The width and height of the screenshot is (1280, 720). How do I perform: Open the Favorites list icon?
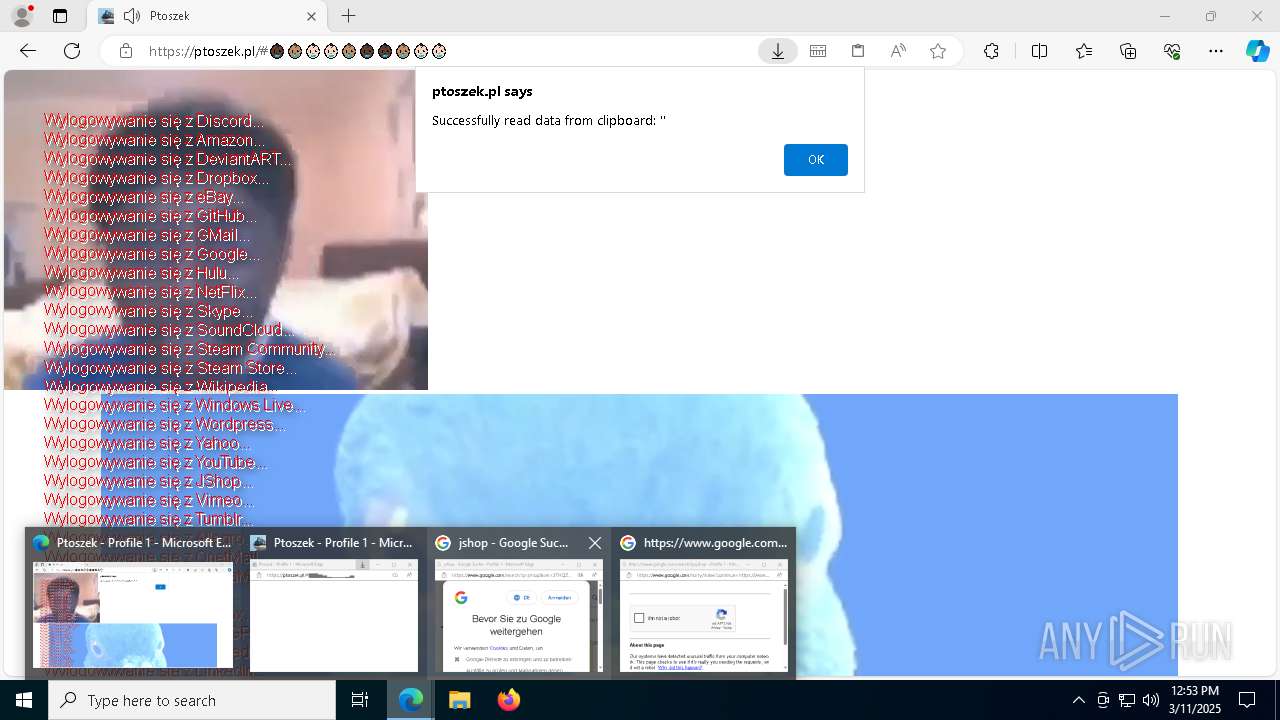[x=1084, y=51]
